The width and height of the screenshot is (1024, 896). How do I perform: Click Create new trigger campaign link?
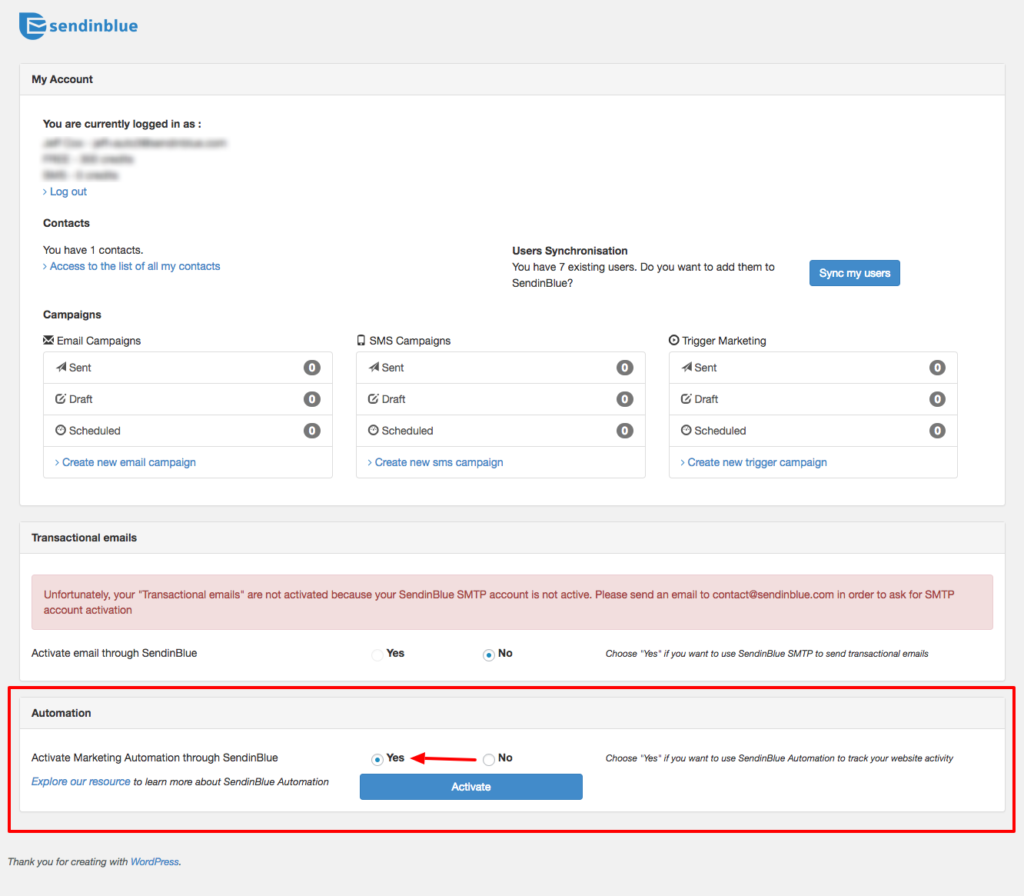pyautogui.click(x=757, y=462)
